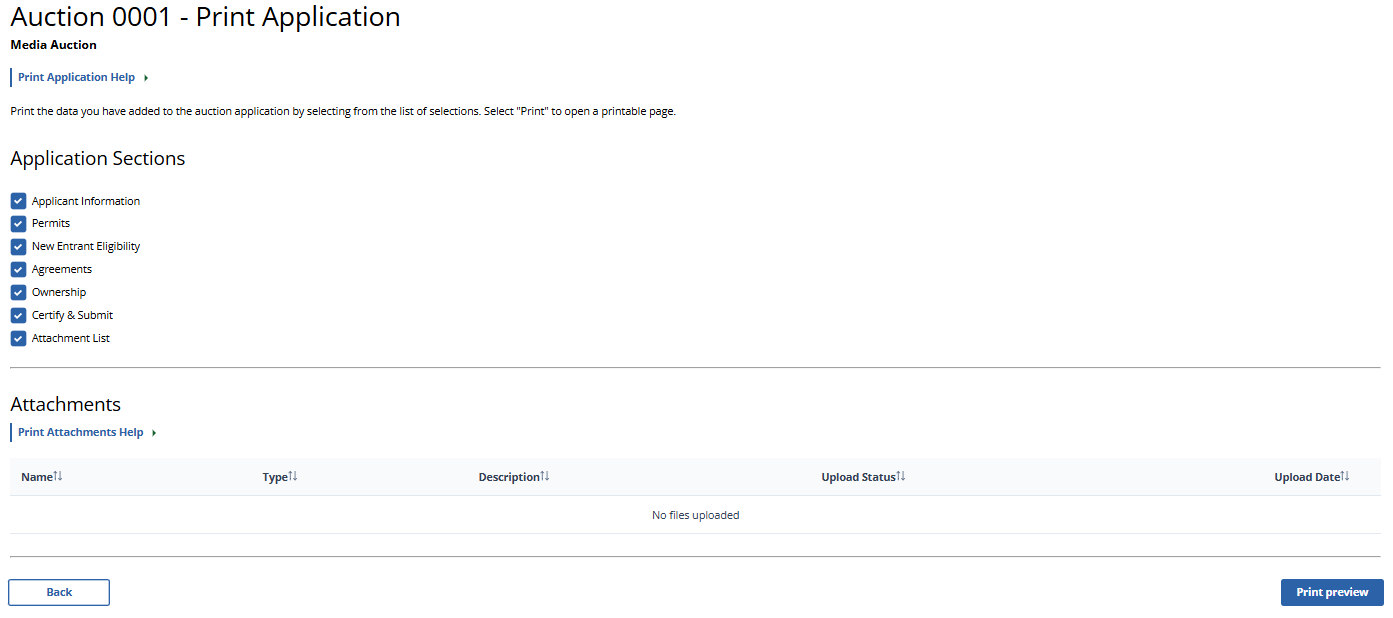
Task: Sort by Description using arrows icon
Action: [x=545, y=476]
